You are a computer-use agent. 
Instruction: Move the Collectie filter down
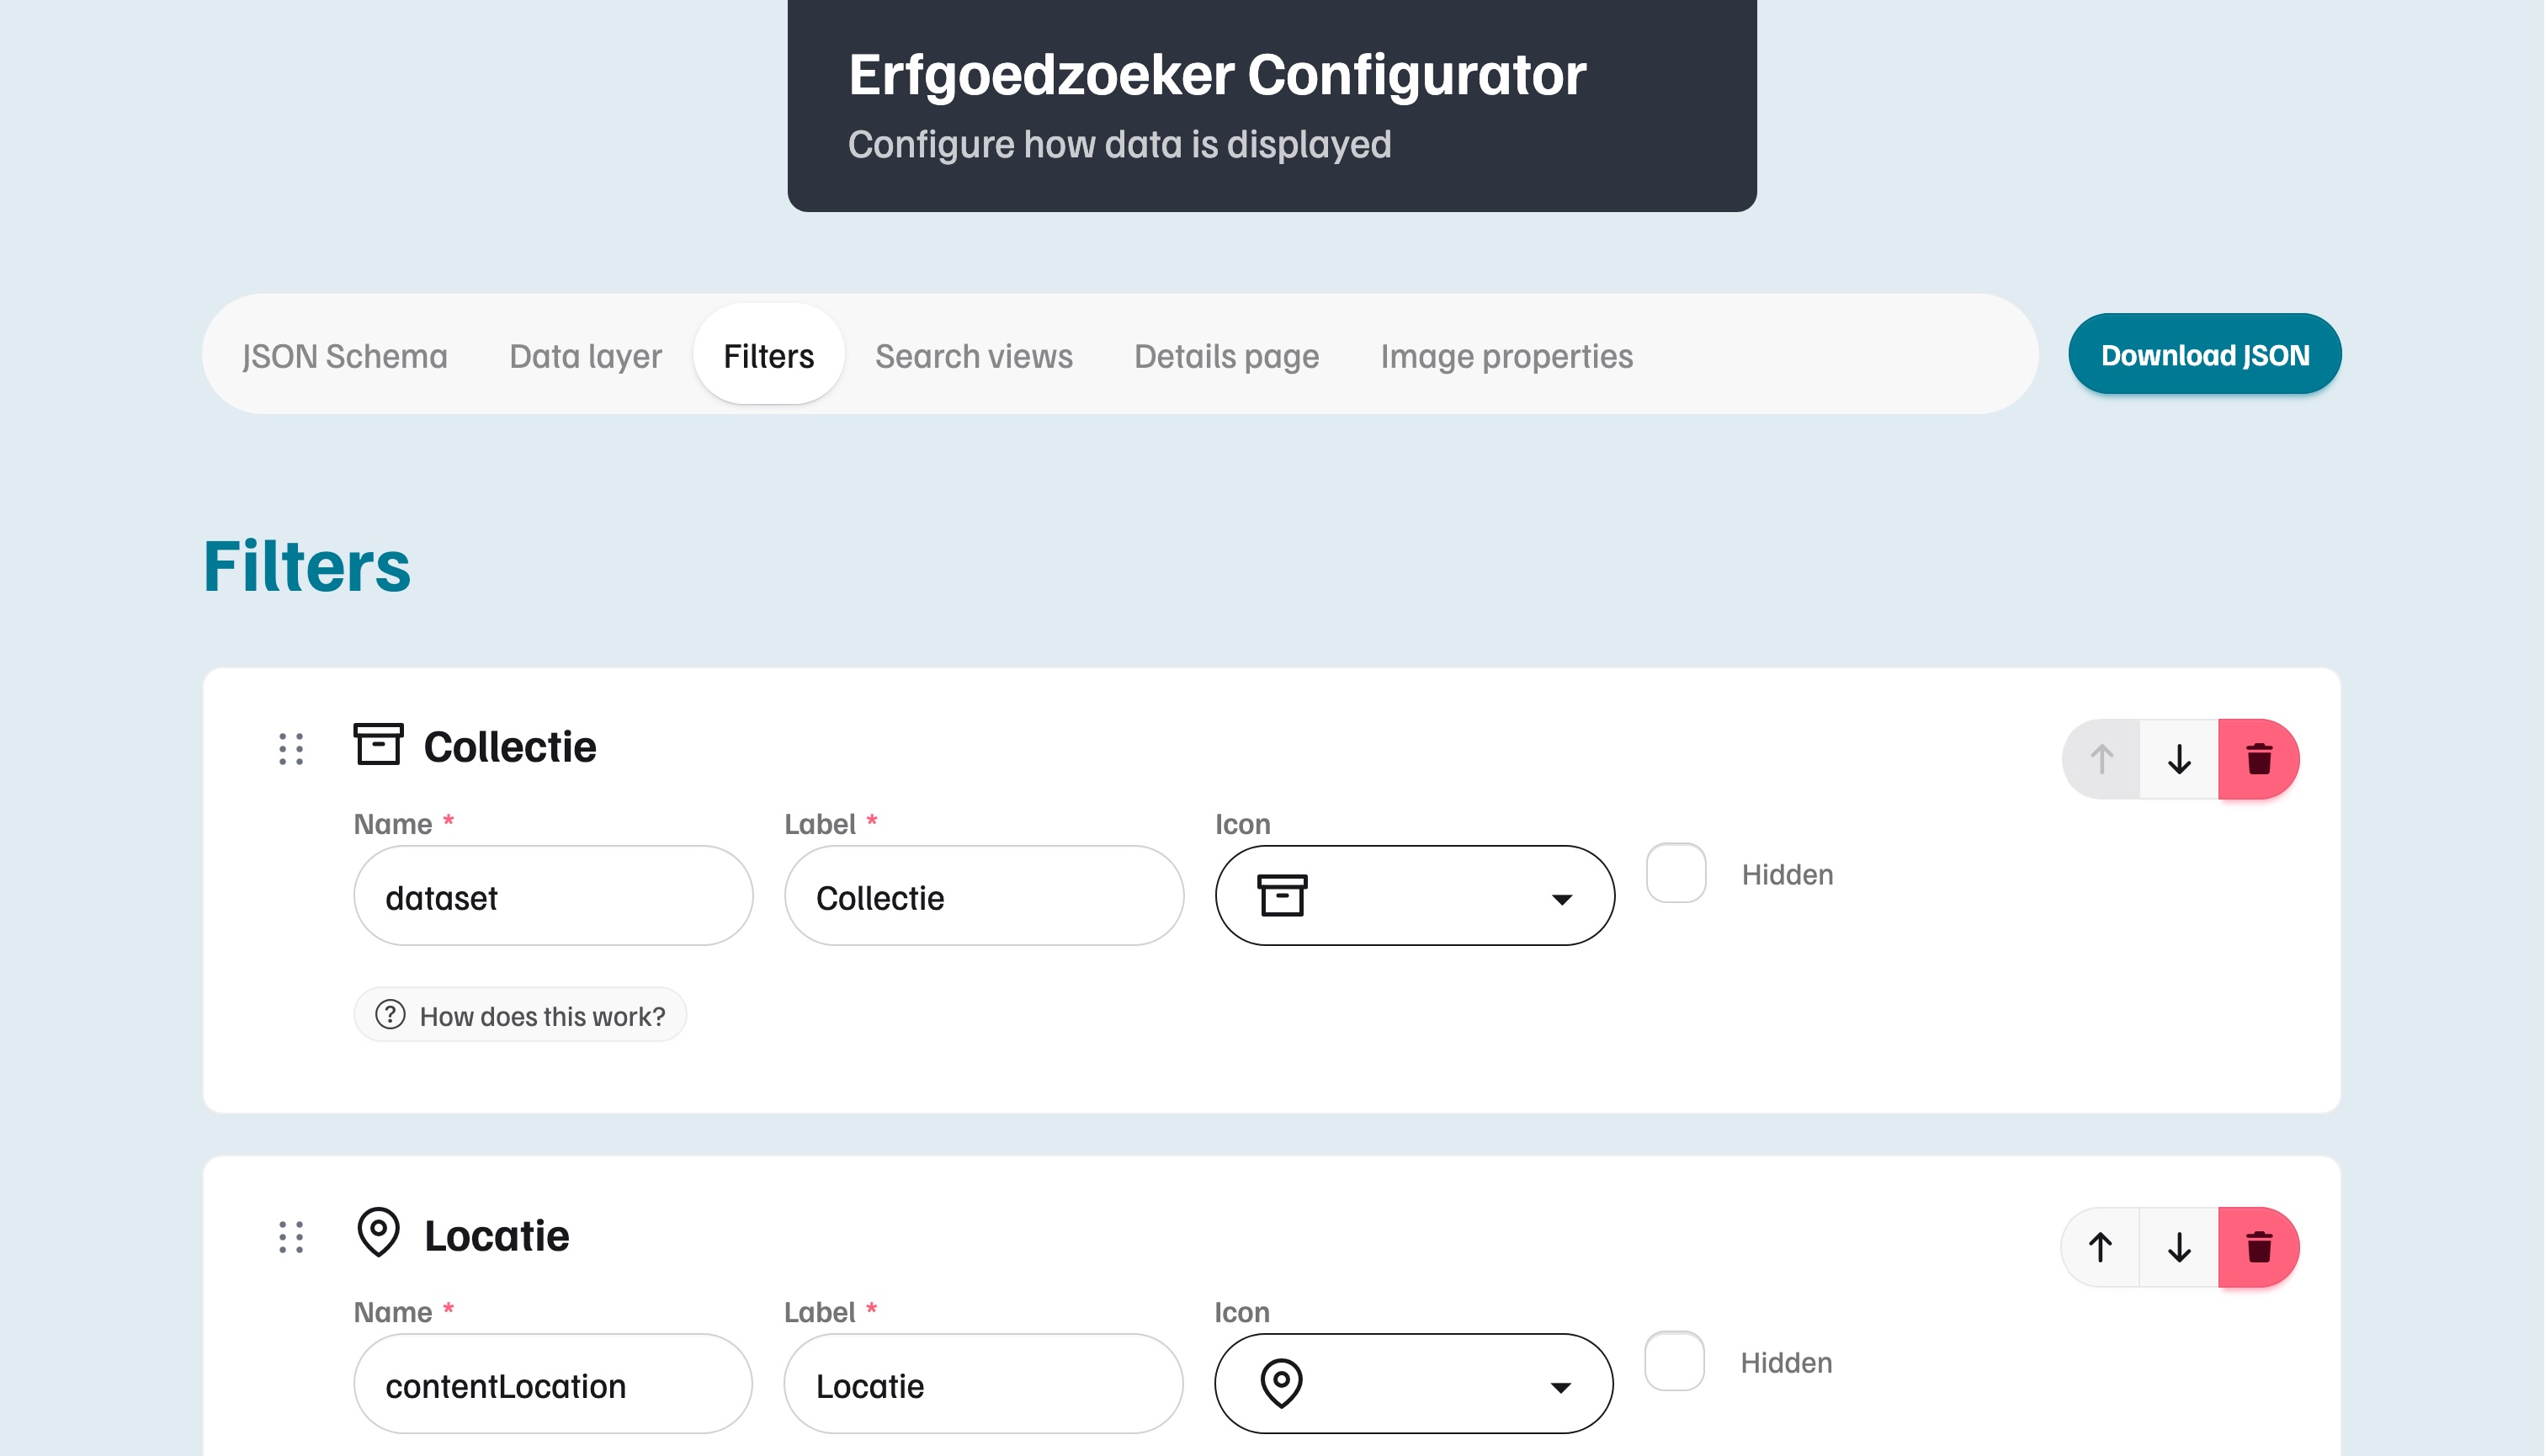tap(2180, 759)
